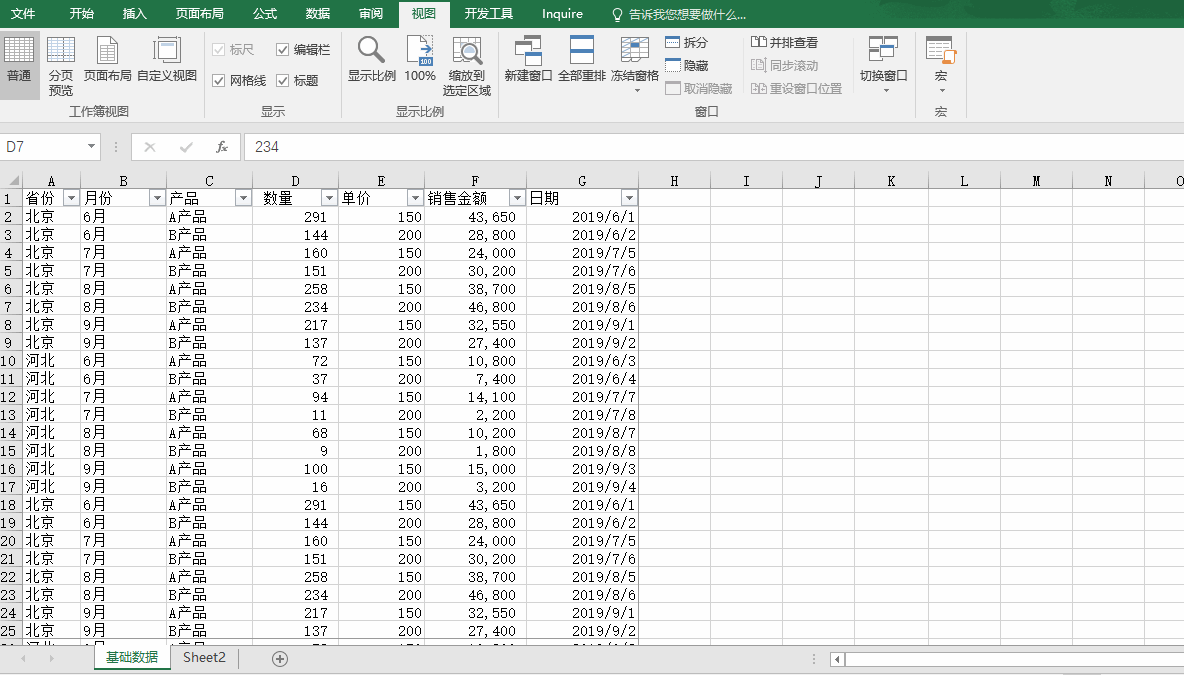This screenshot has height=675, width=1184.
Task: Open the 公式 (Formulas) ribbon tab
Action: (x=264, y=14)
